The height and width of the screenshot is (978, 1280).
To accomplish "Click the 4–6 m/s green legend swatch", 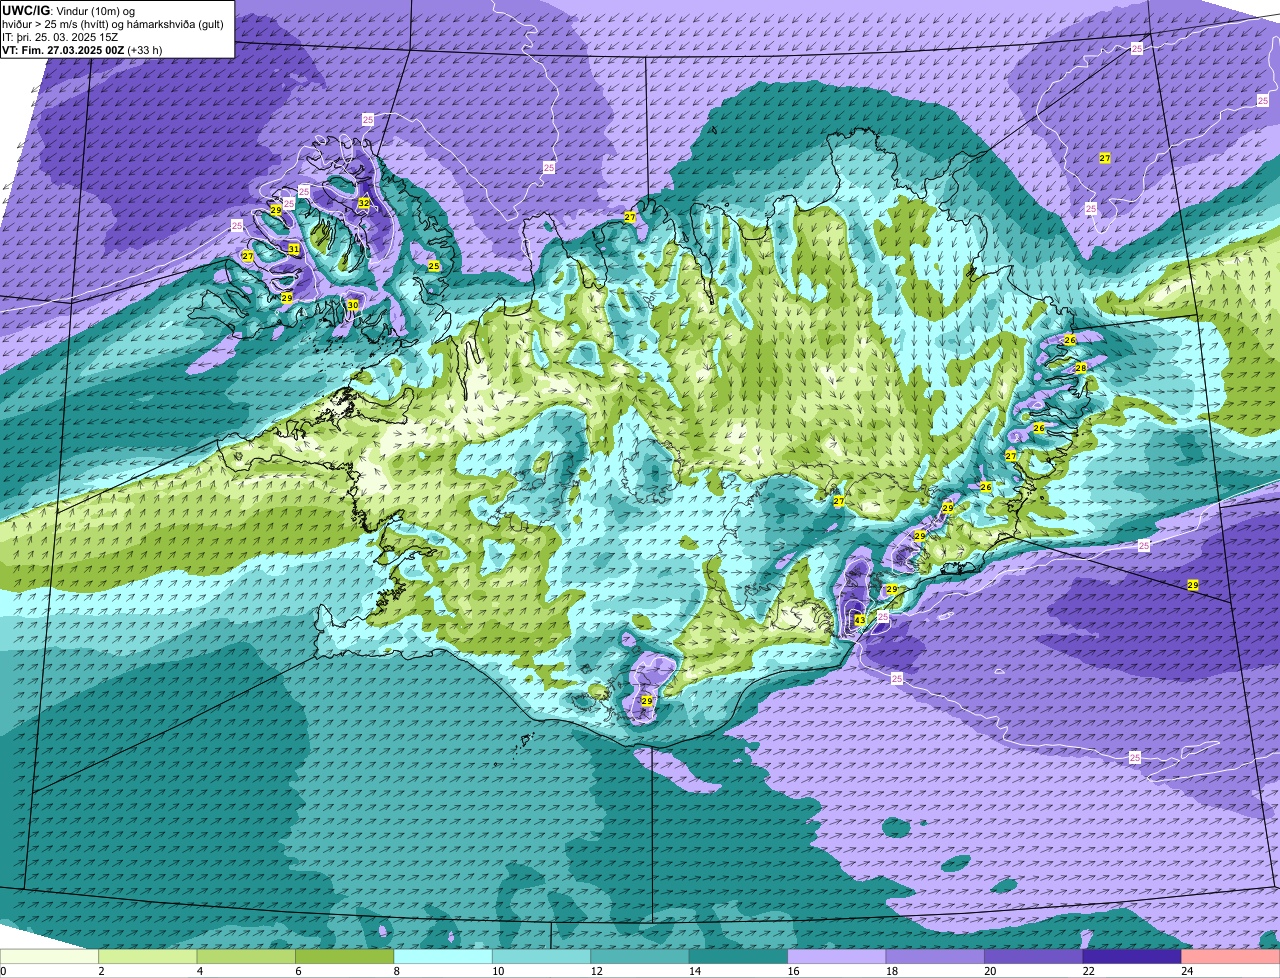I will [247, 956].
